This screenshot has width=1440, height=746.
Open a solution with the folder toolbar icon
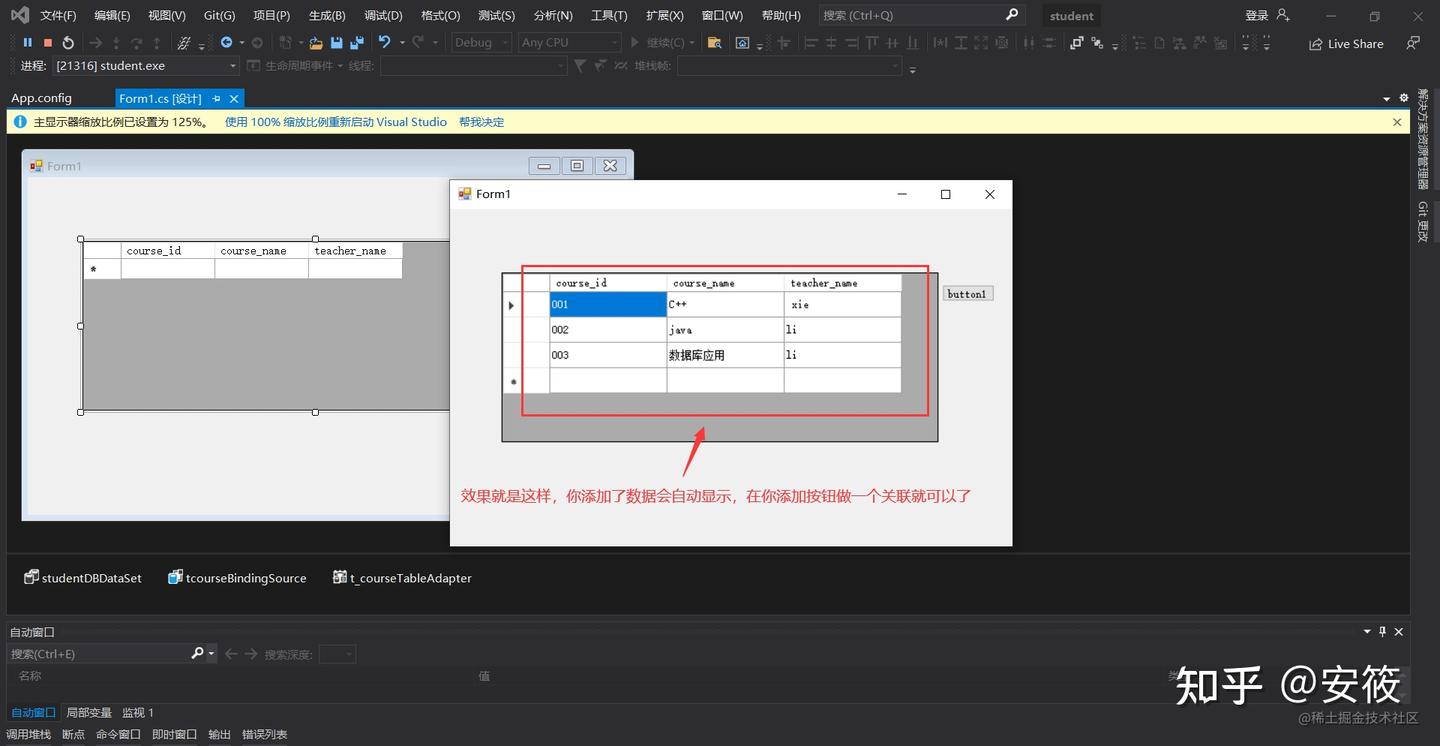pyautogui.click(x=314, y=42)
